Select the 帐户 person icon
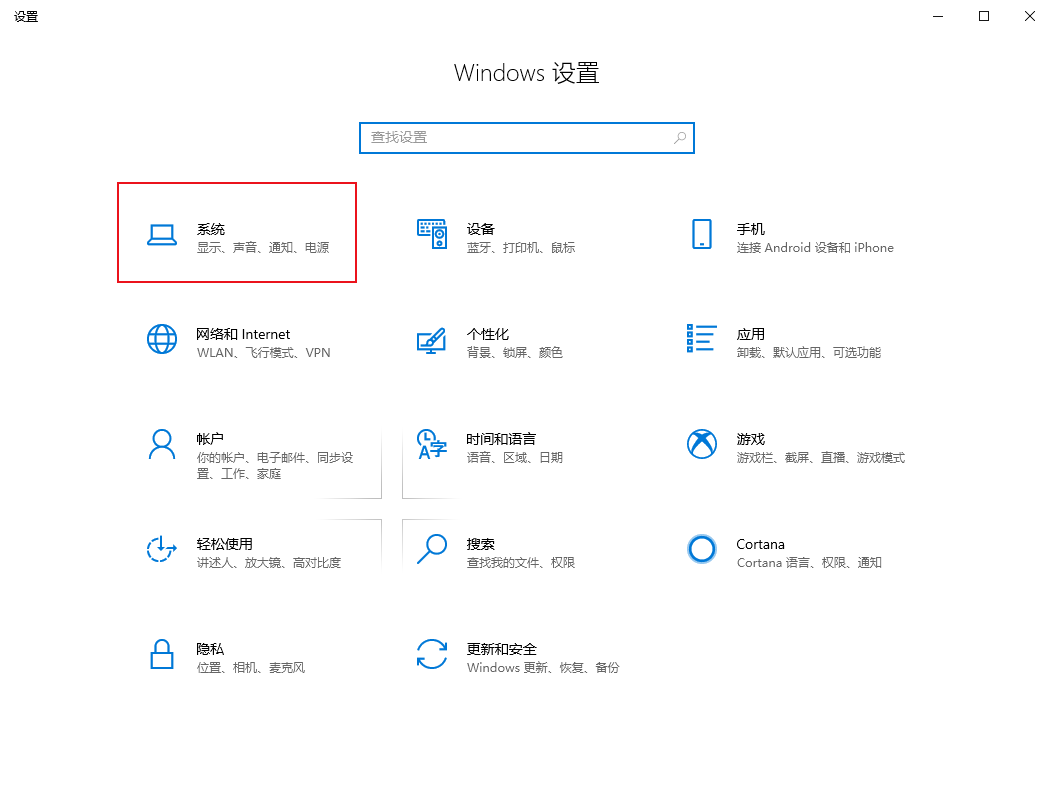The width and height of the screenshot is (1053, 789). tap(162, 444)
